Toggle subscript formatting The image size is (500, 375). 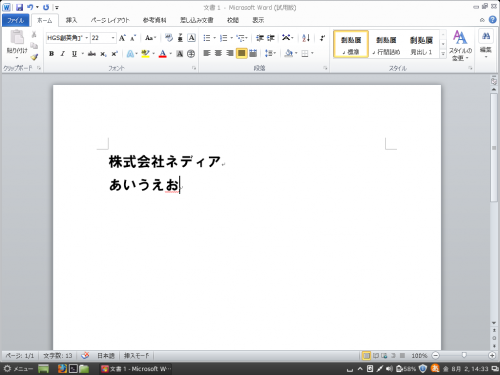pos(103,54)
